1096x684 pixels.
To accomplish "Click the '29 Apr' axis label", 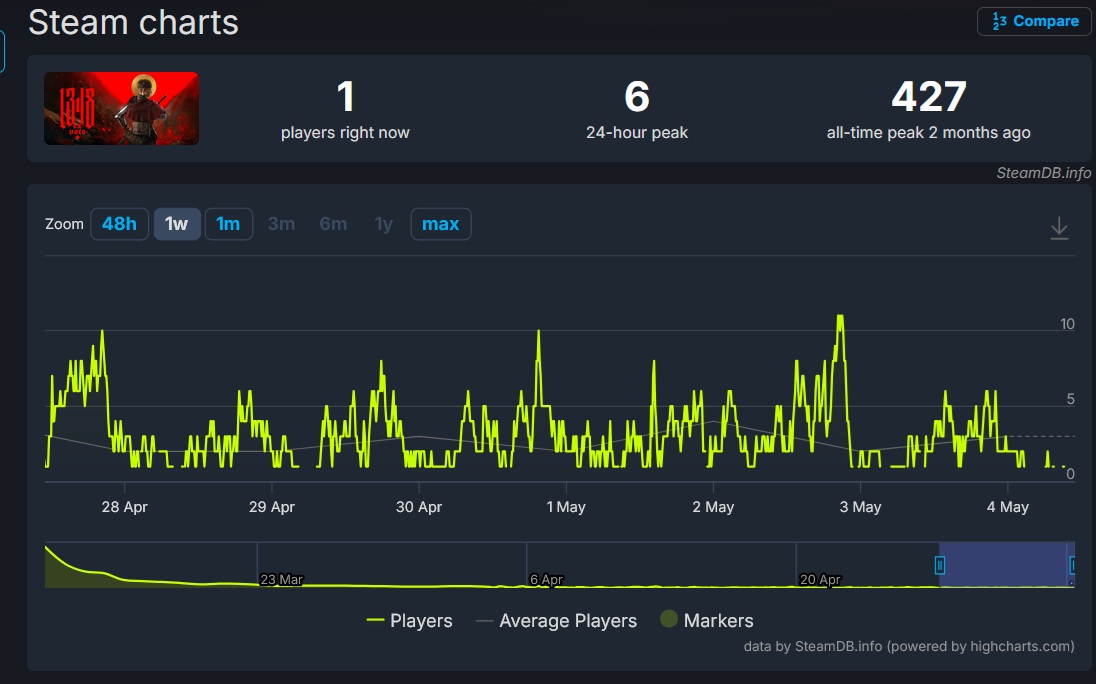I will click(272, 507).
